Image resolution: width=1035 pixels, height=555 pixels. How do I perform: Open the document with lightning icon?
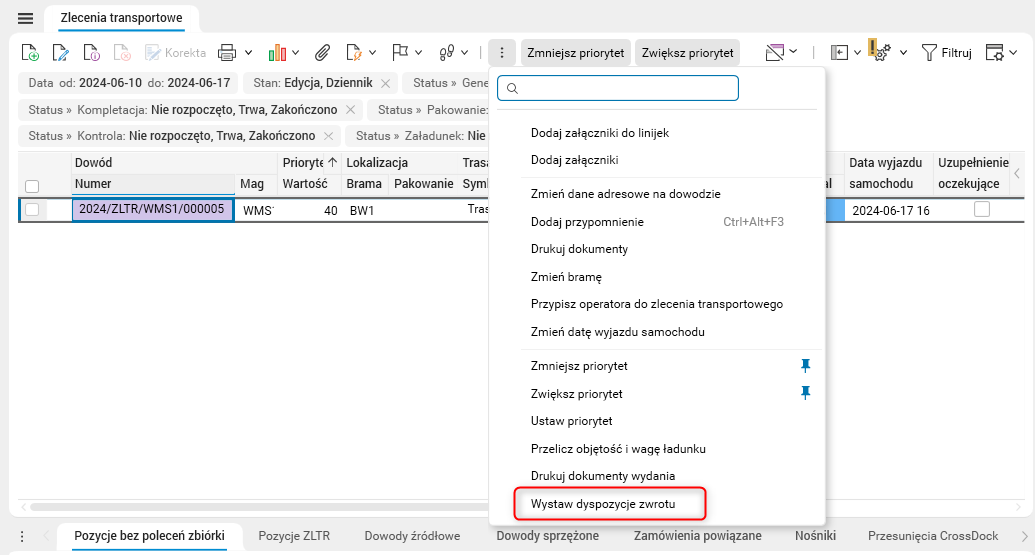pos(354,53)
